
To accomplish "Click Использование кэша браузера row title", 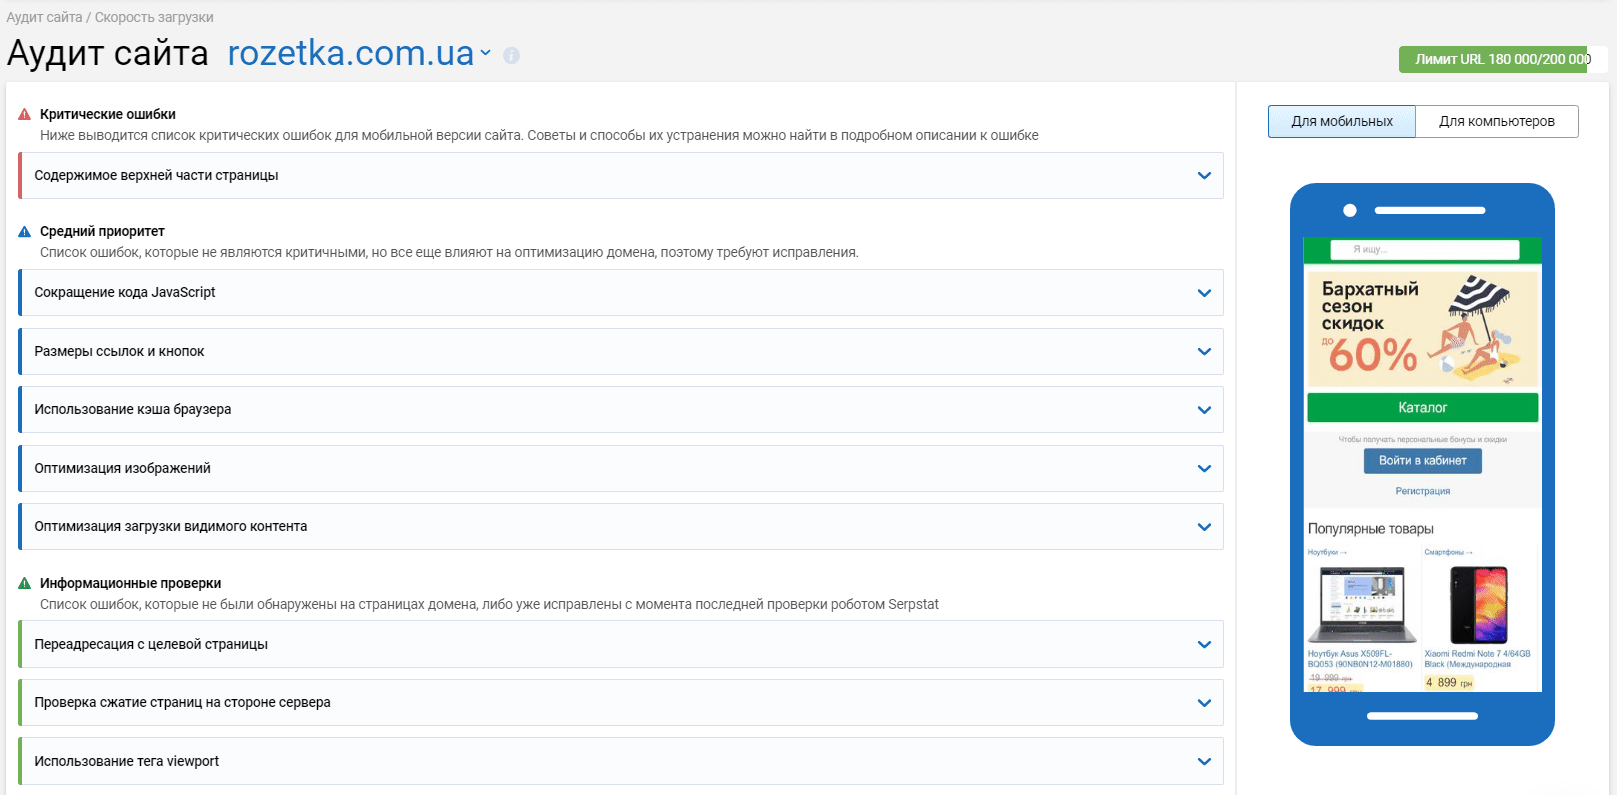I will [x=133, y=409].
